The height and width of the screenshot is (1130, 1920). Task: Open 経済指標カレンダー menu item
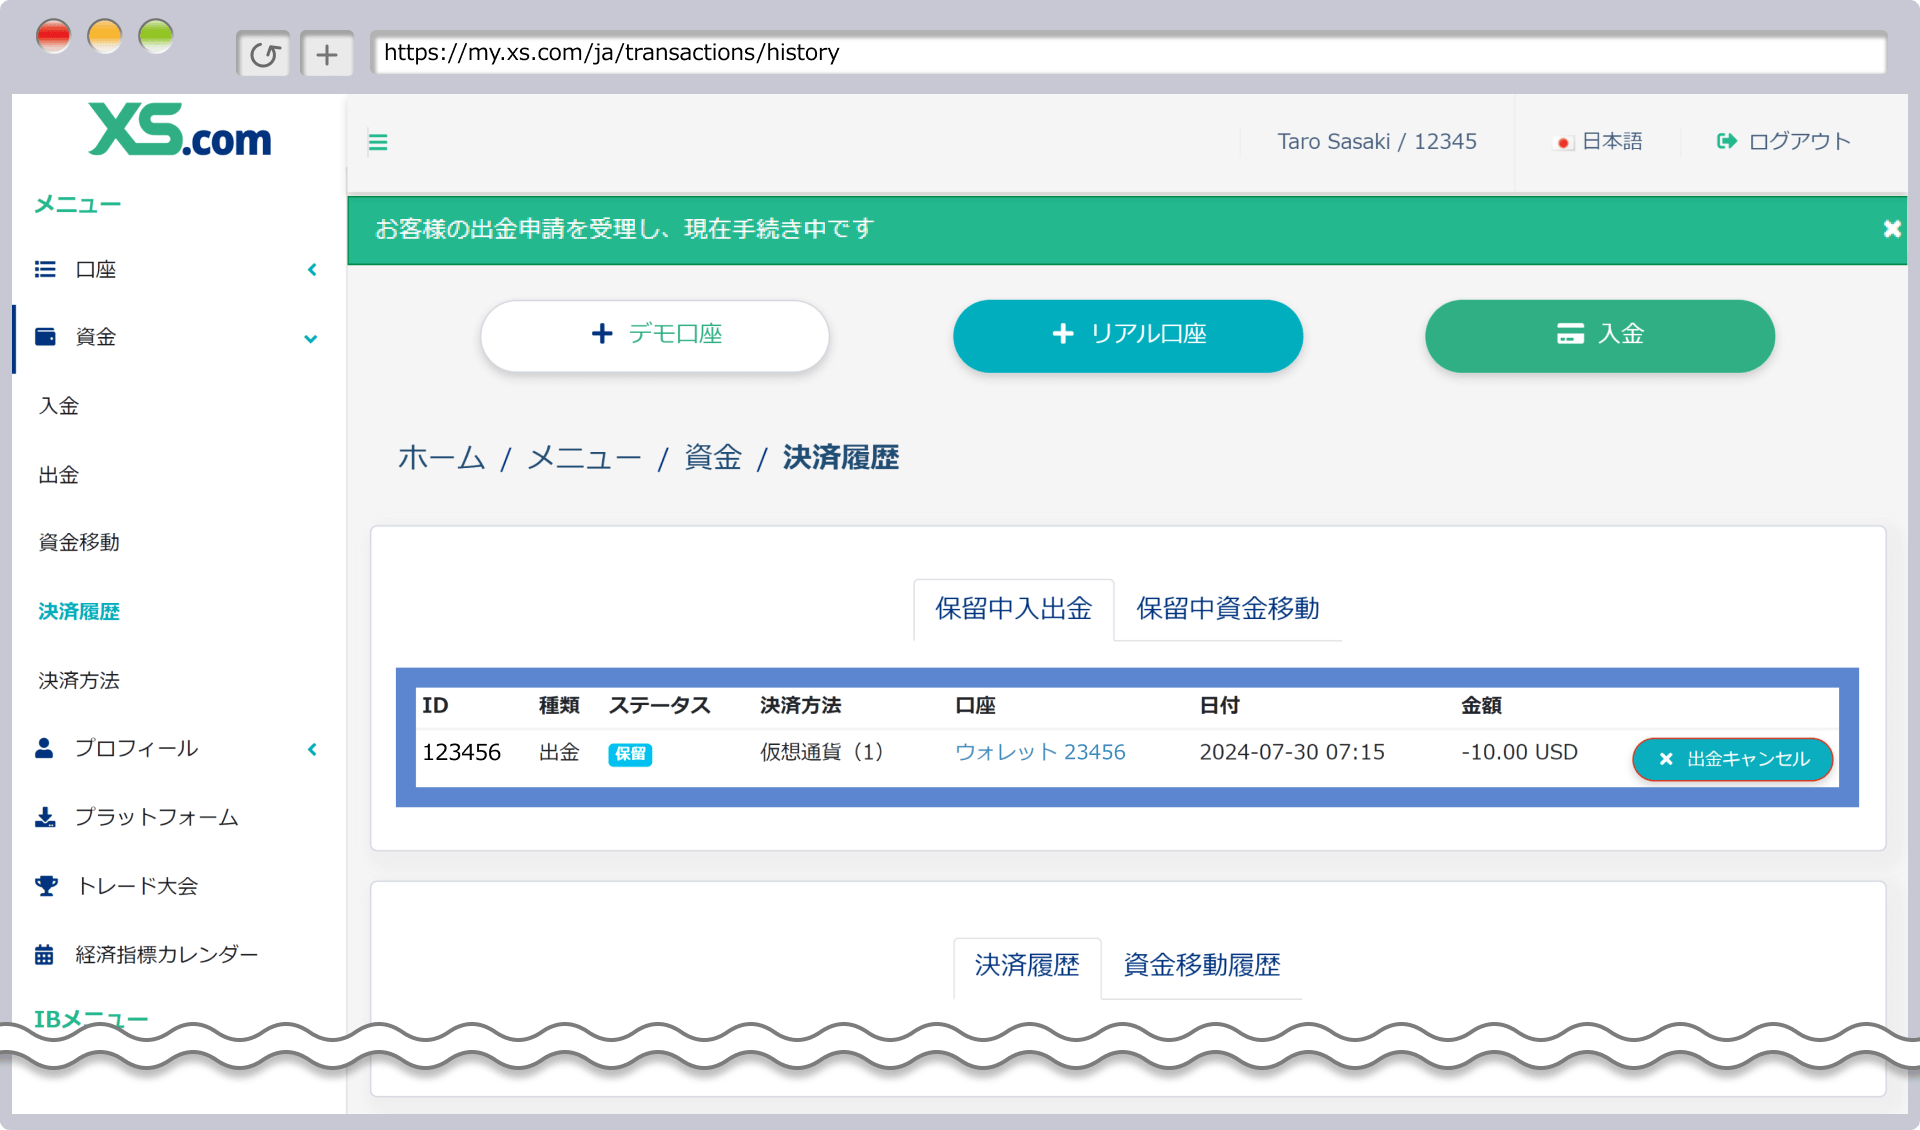click(x=167, y=954)
